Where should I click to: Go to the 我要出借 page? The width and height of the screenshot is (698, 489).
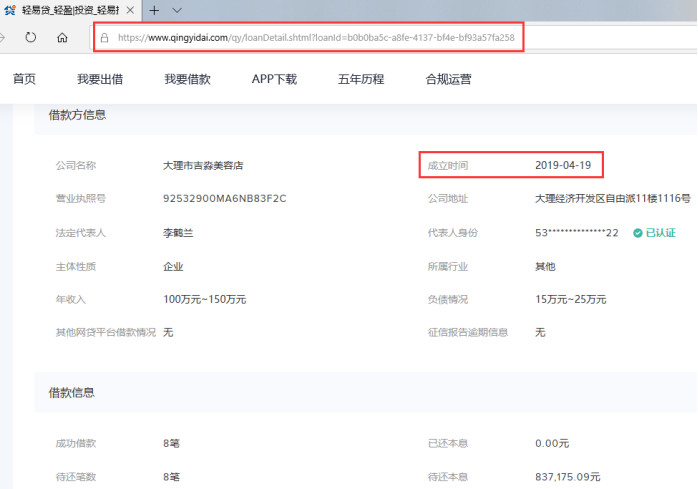(98, 80)
